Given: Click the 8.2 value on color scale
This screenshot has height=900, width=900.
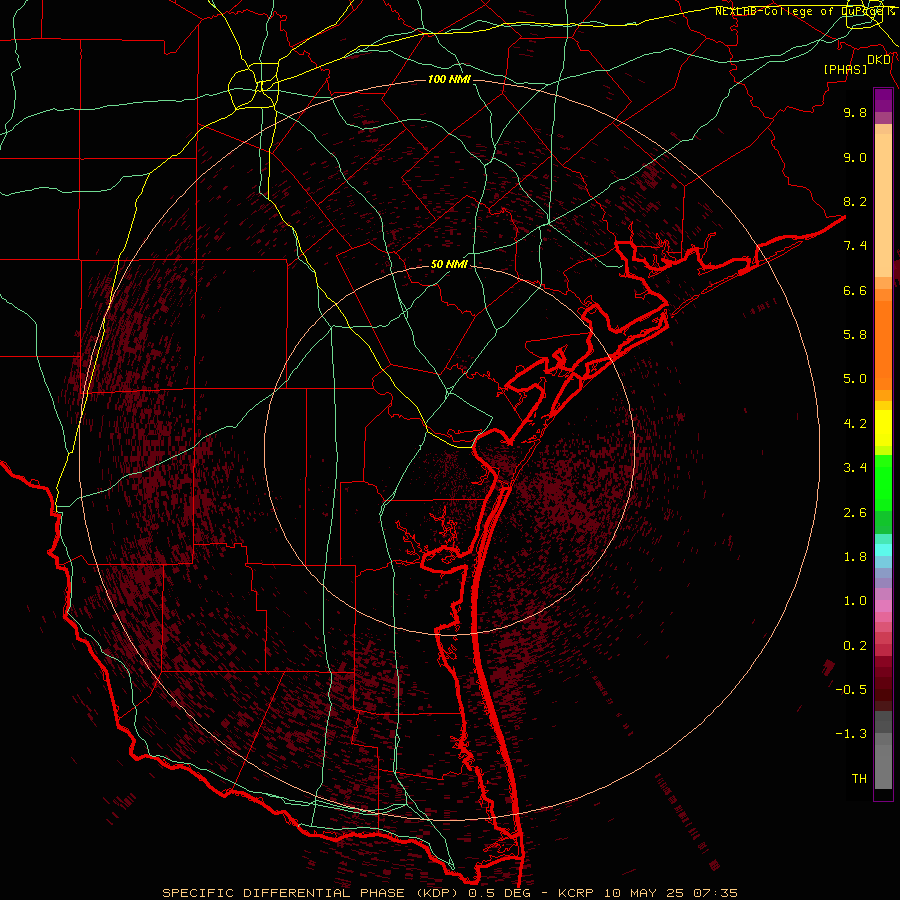Looking at the screenshot, I should 855,201.
